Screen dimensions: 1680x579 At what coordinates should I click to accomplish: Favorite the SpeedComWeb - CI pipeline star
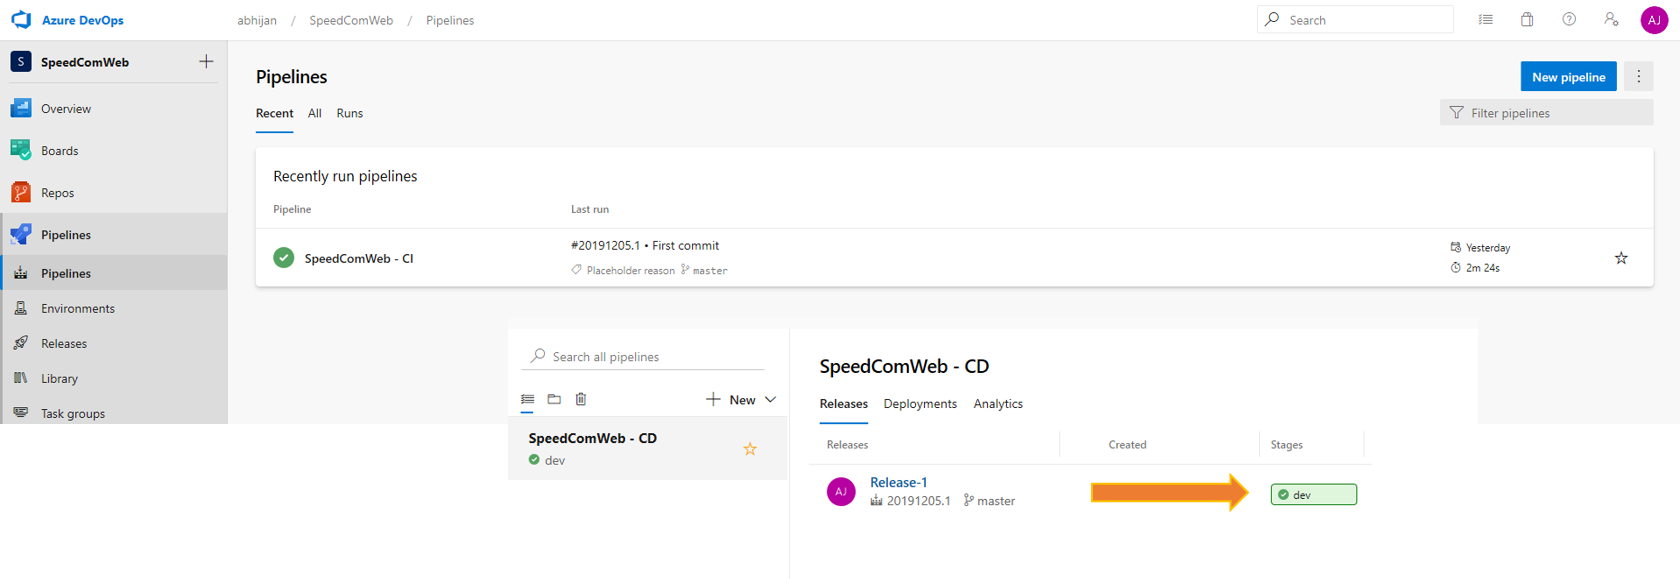coord(1621,258)
